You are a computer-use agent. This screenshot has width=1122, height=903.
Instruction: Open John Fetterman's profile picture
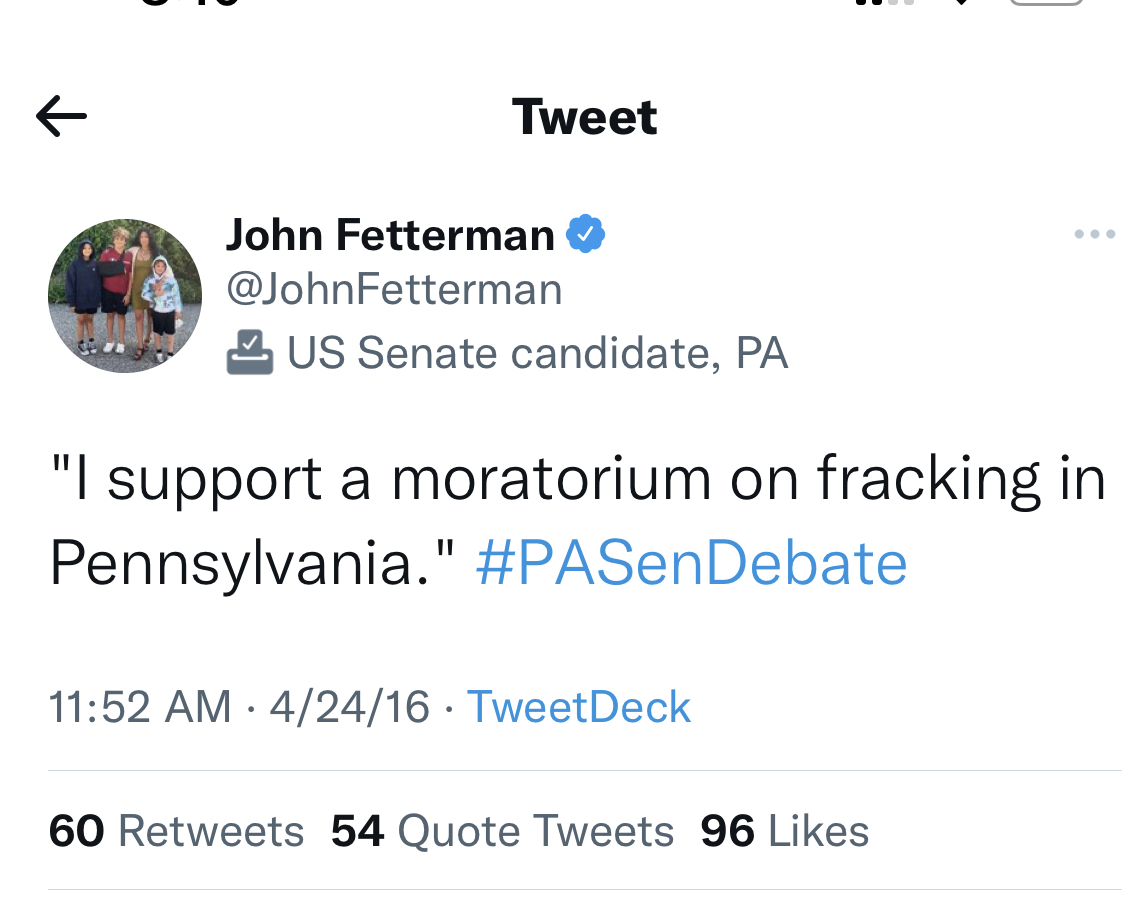125,296
